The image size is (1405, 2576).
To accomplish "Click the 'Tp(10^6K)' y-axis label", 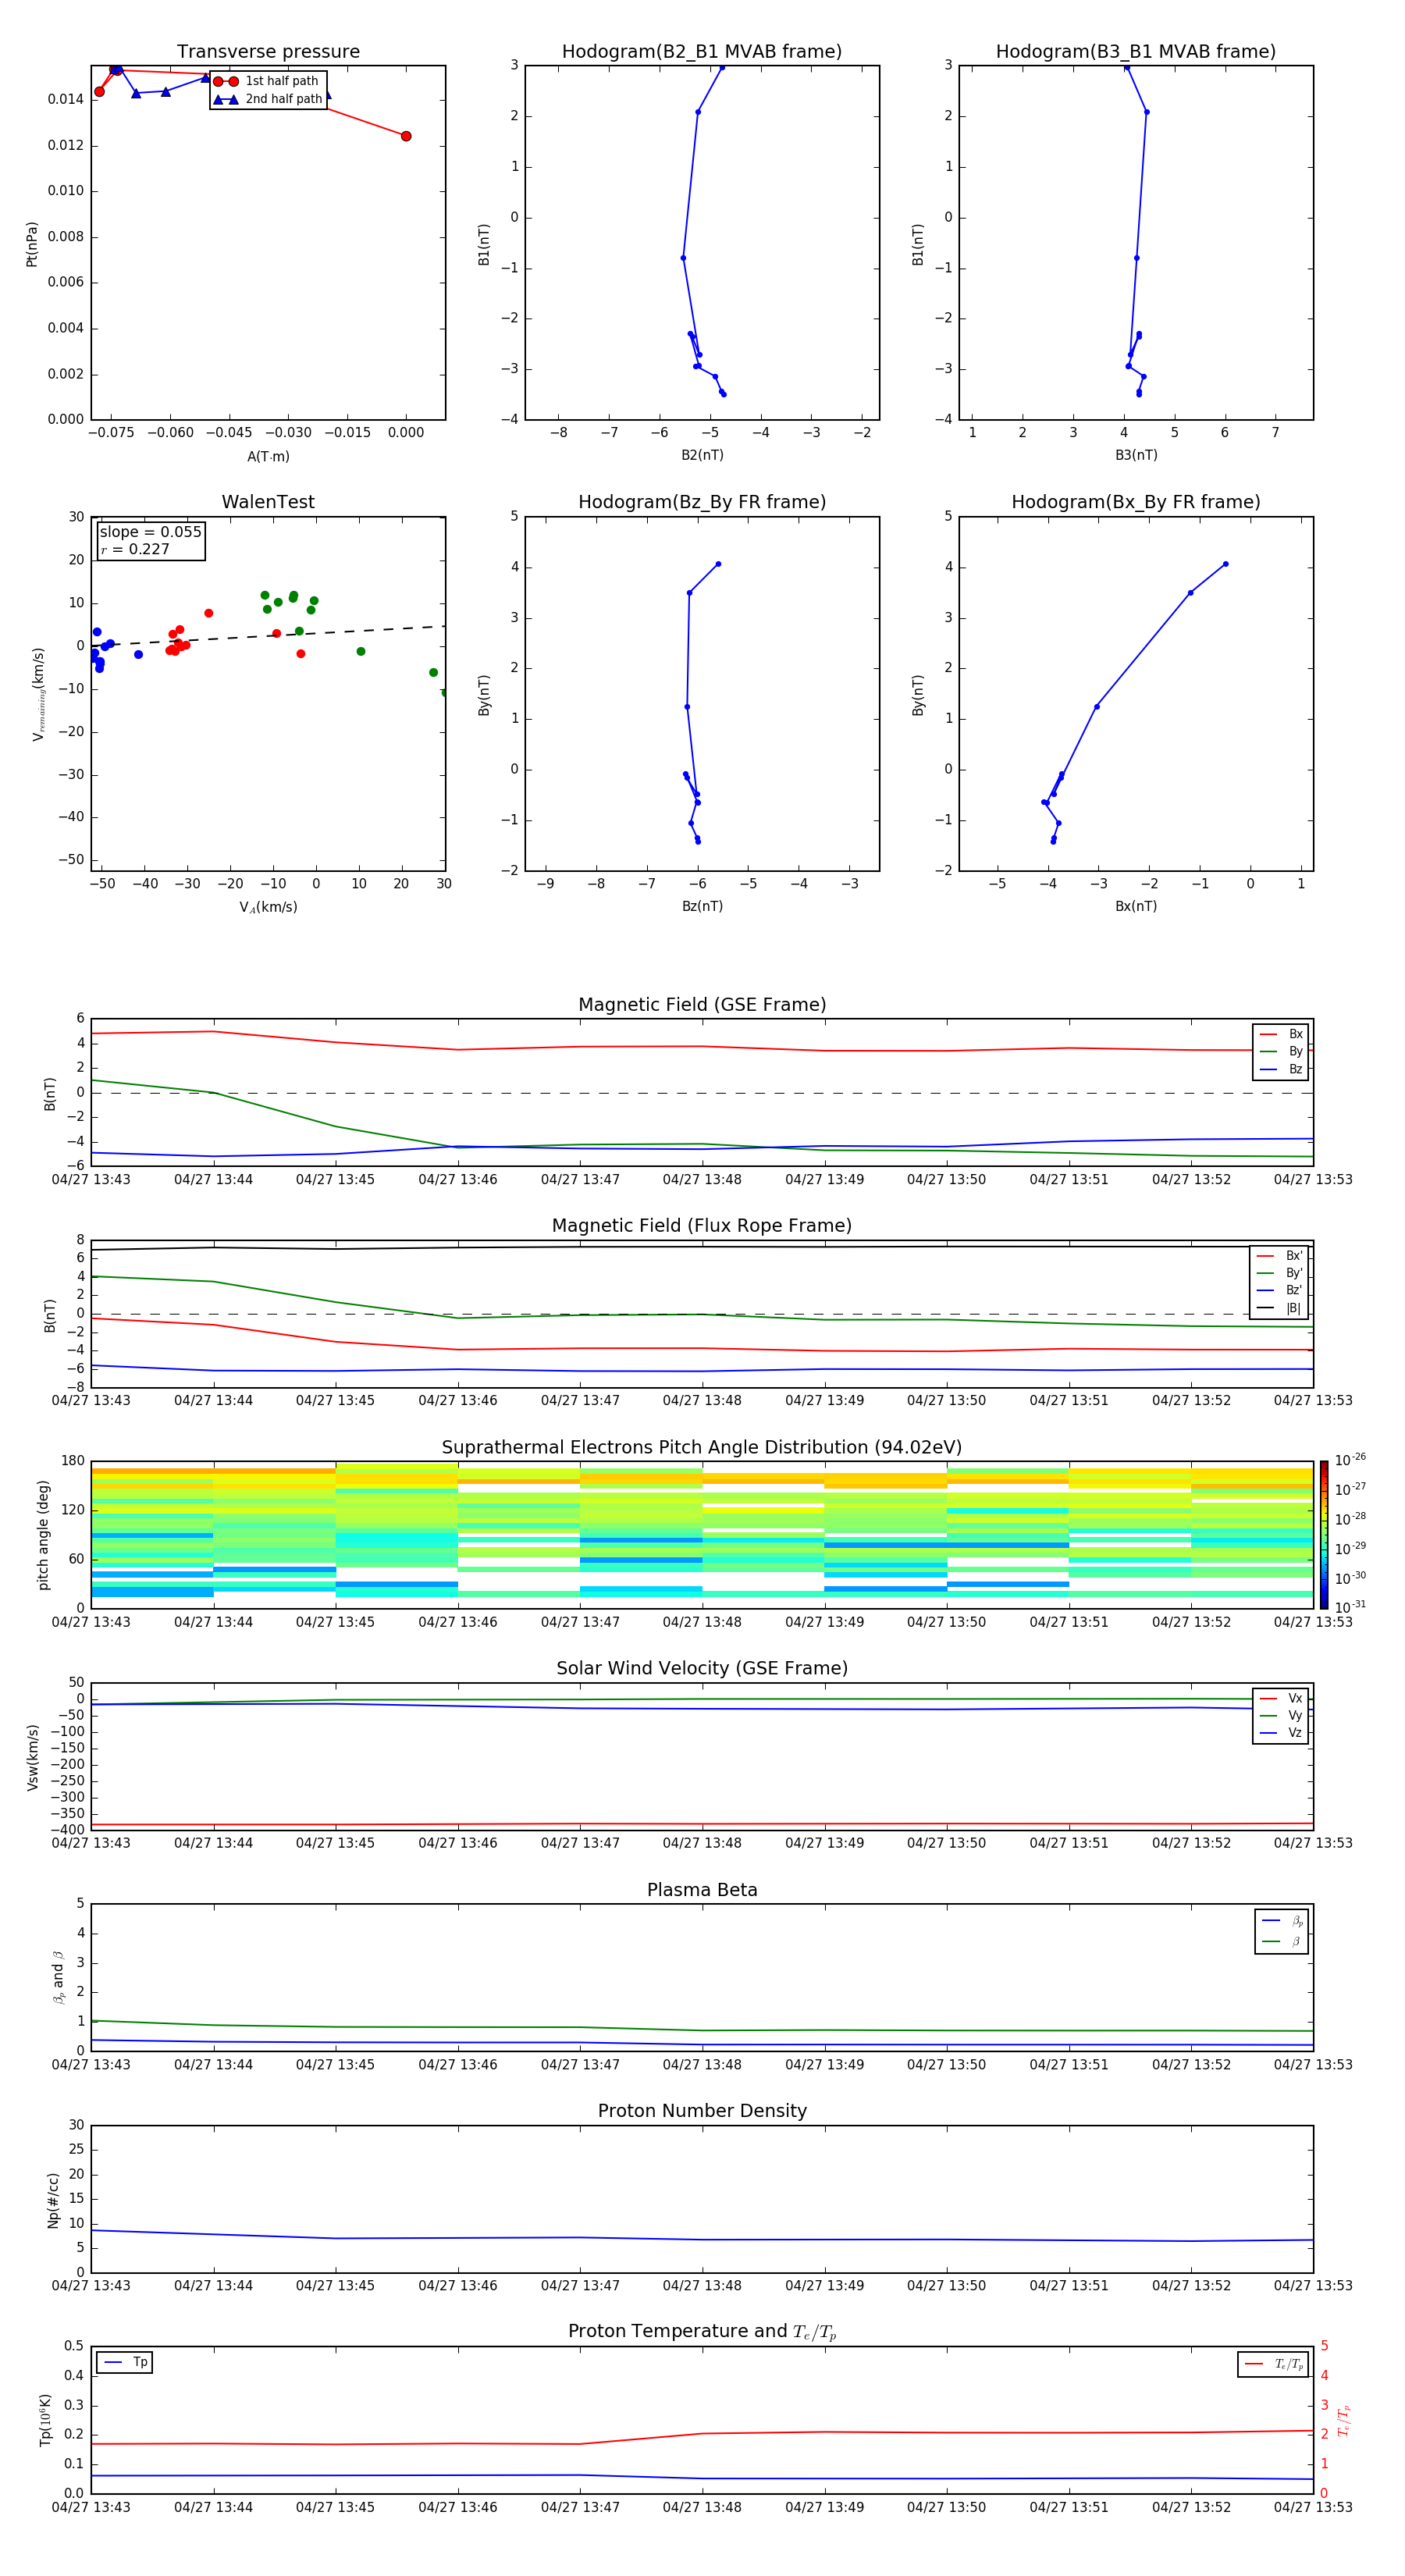I will point(45,2420).
